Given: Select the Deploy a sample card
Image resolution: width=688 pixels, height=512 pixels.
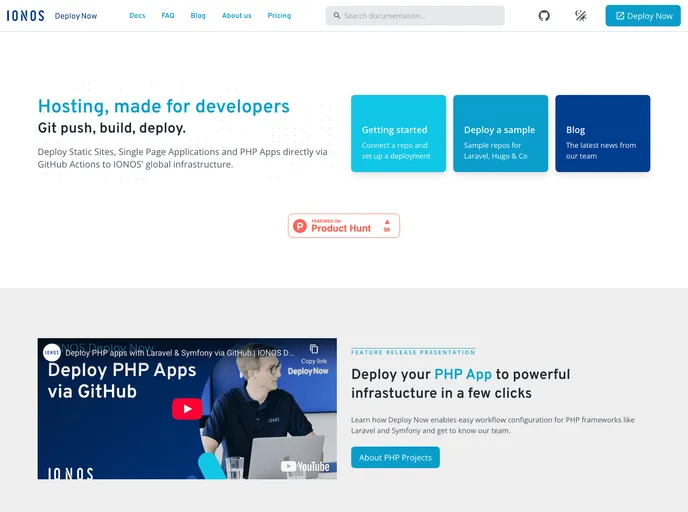Looking at the screenshot, I should coord(500,134).
